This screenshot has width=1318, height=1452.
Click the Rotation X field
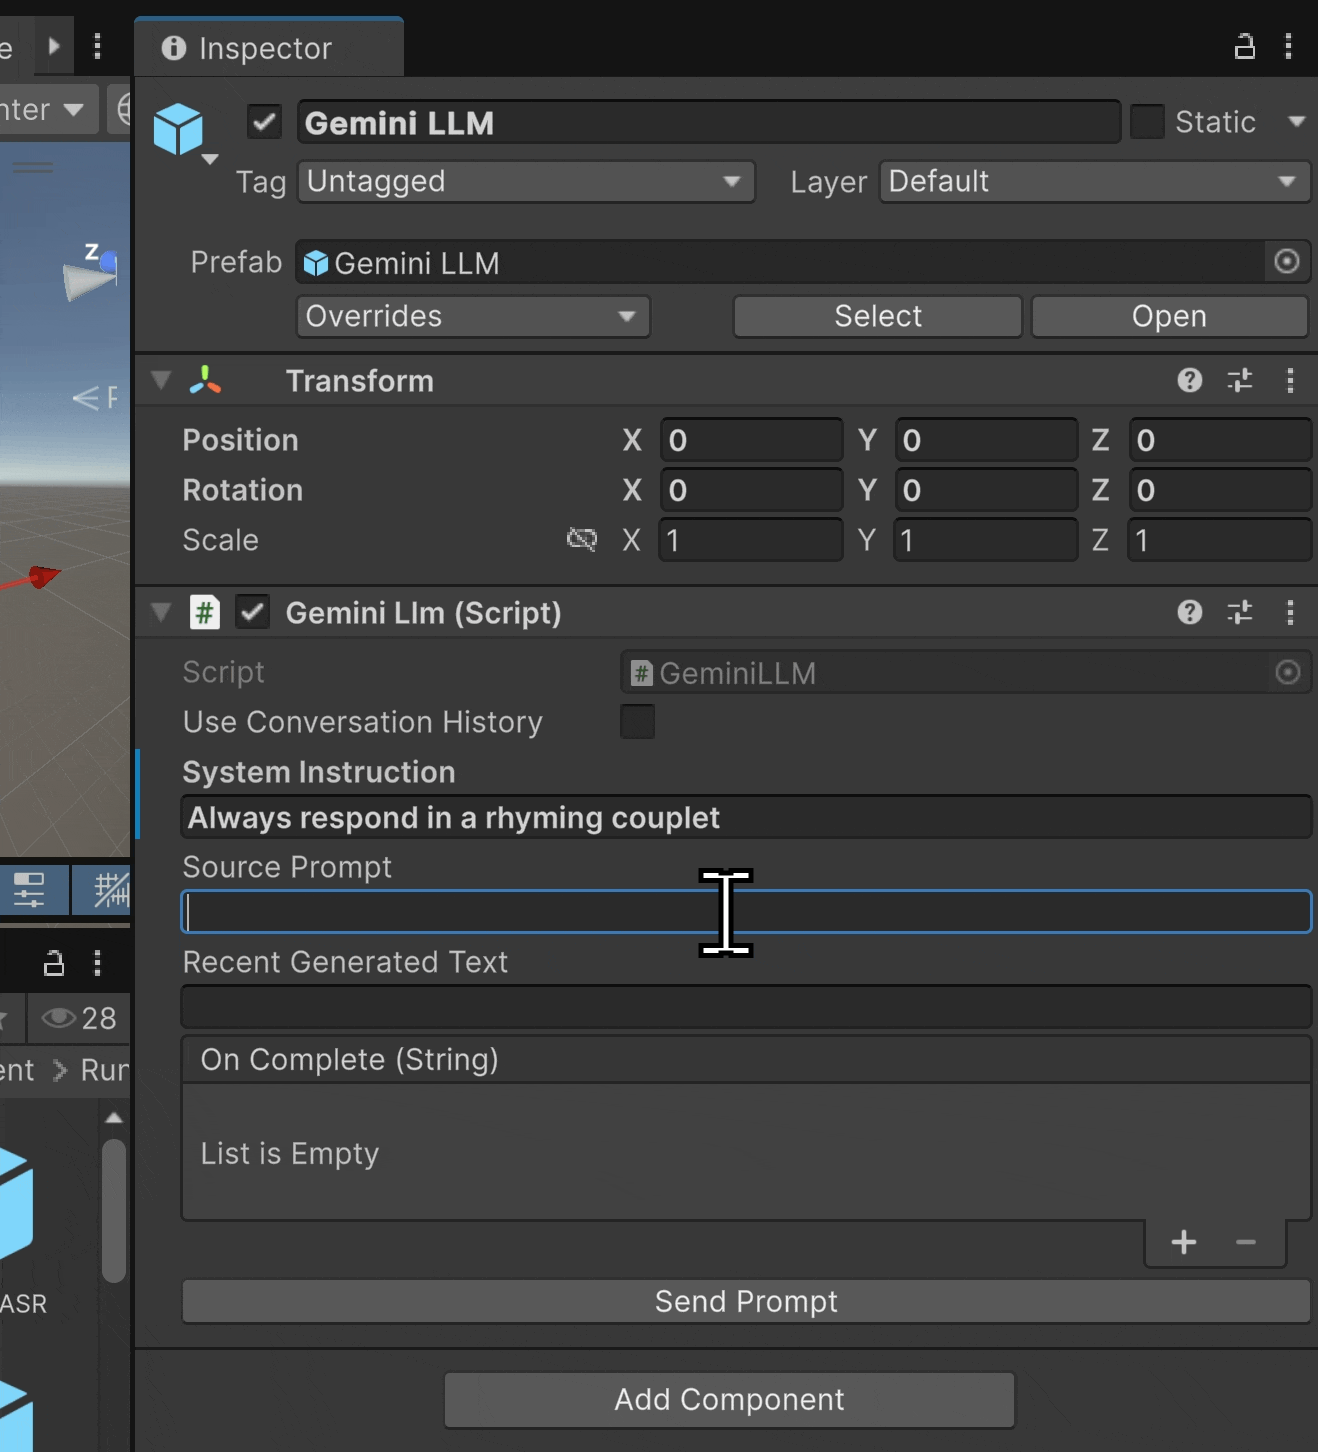pos(751,490)
